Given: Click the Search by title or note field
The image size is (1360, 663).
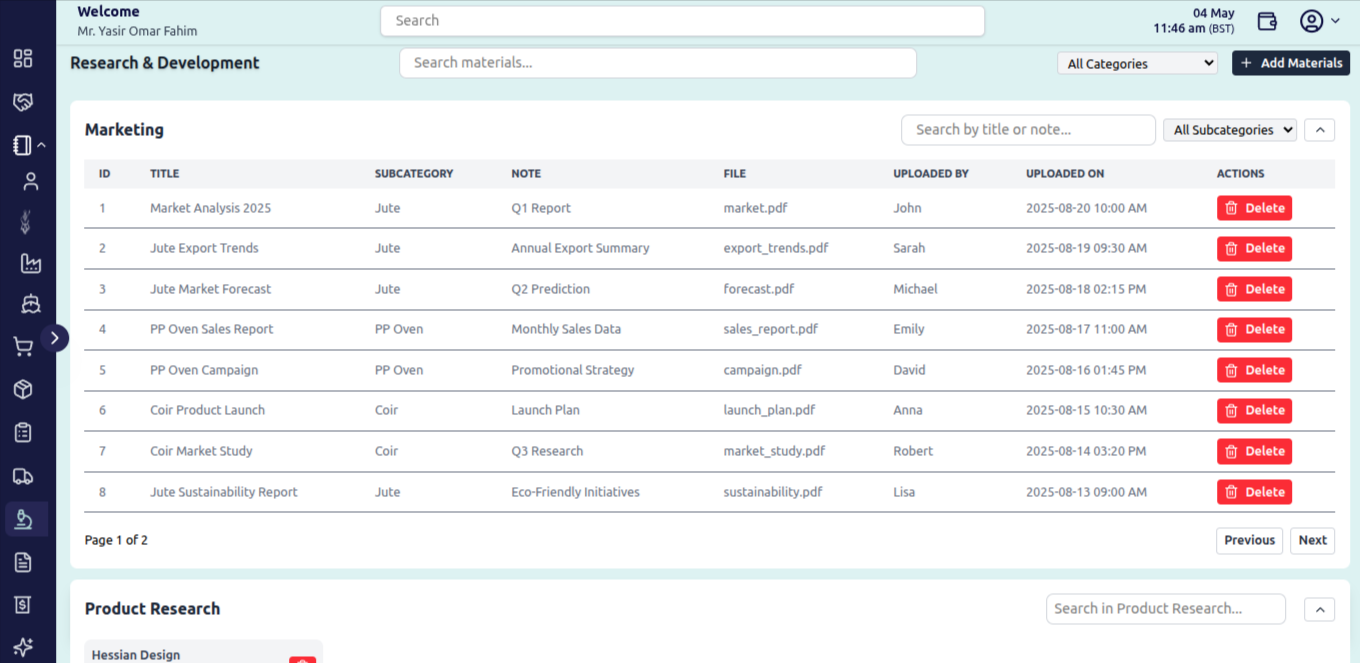Looking at the screenshot, I should [1028, 130].
